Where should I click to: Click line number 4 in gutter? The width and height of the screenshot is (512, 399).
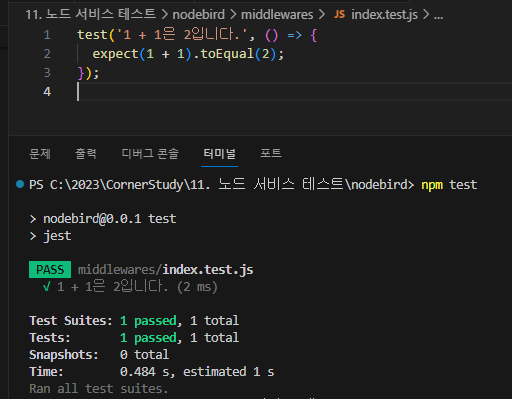click(x=47, y=92)
